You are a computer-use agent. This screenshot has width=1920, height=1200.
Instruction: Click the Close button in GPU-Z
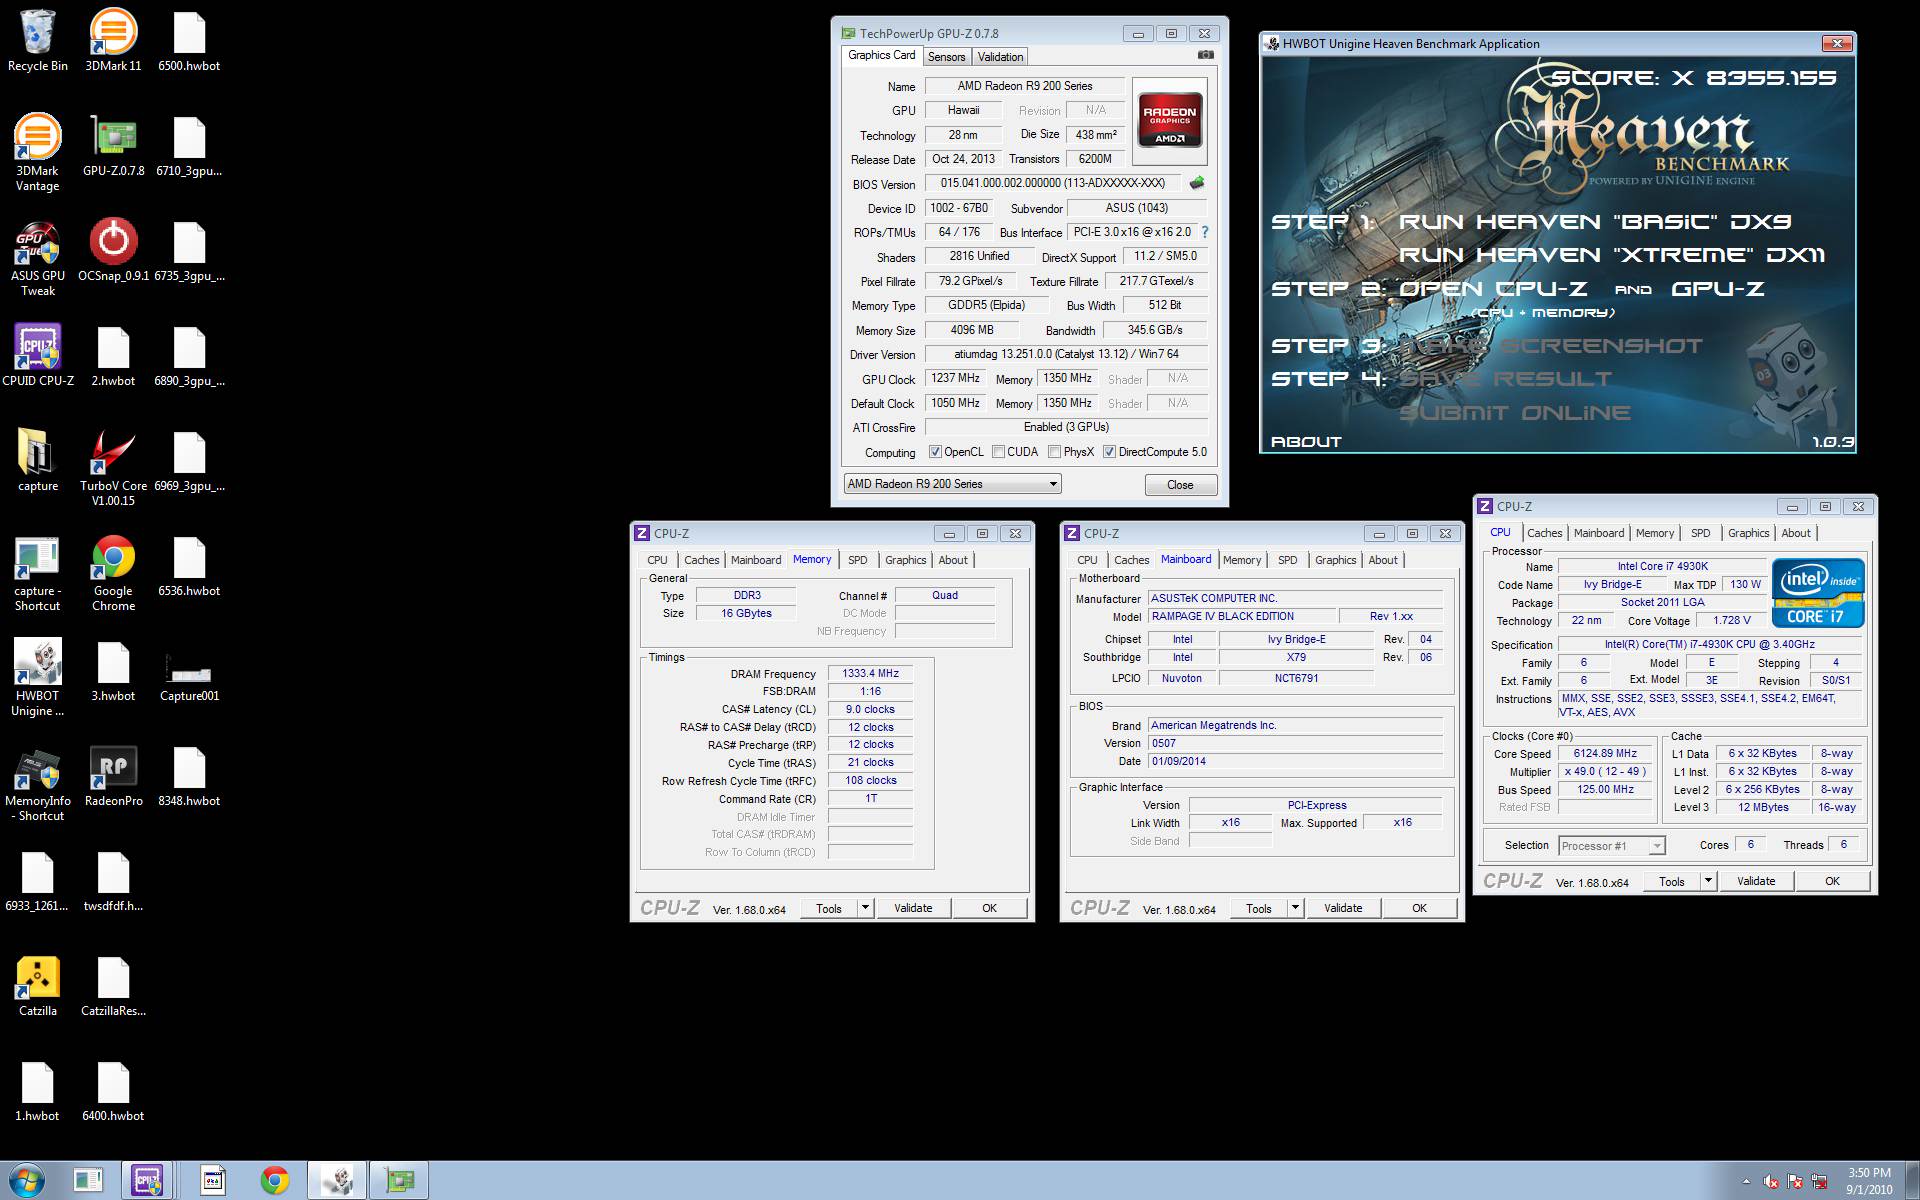1180,485
